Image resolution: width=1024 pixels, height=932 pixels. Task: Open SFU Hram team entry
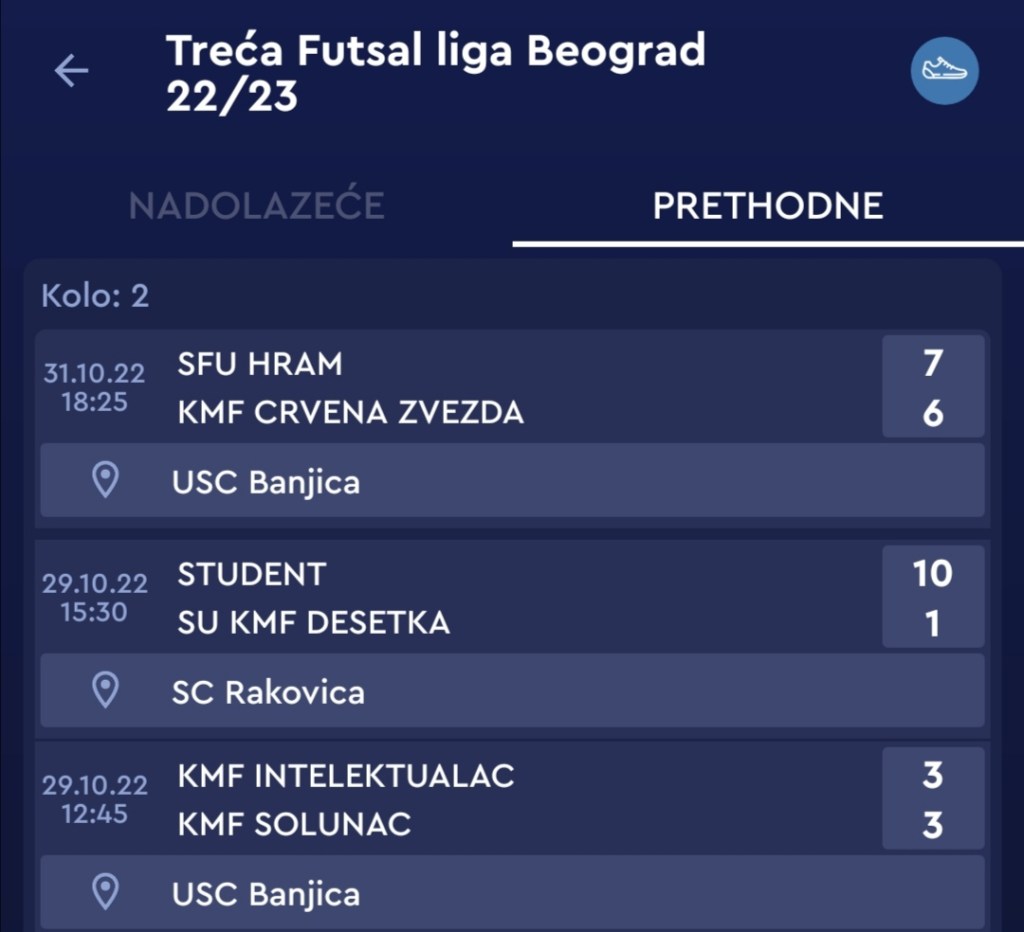pos(260,364)
